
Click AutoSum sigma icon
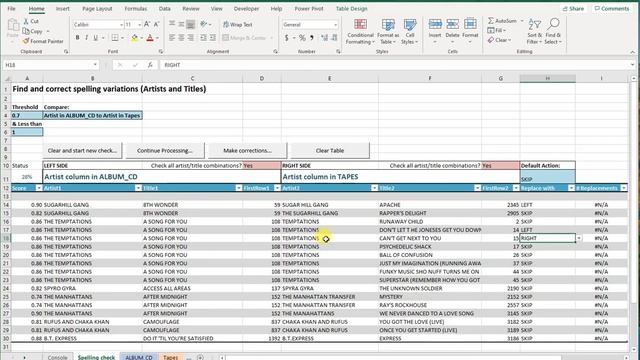pos(491,20)
